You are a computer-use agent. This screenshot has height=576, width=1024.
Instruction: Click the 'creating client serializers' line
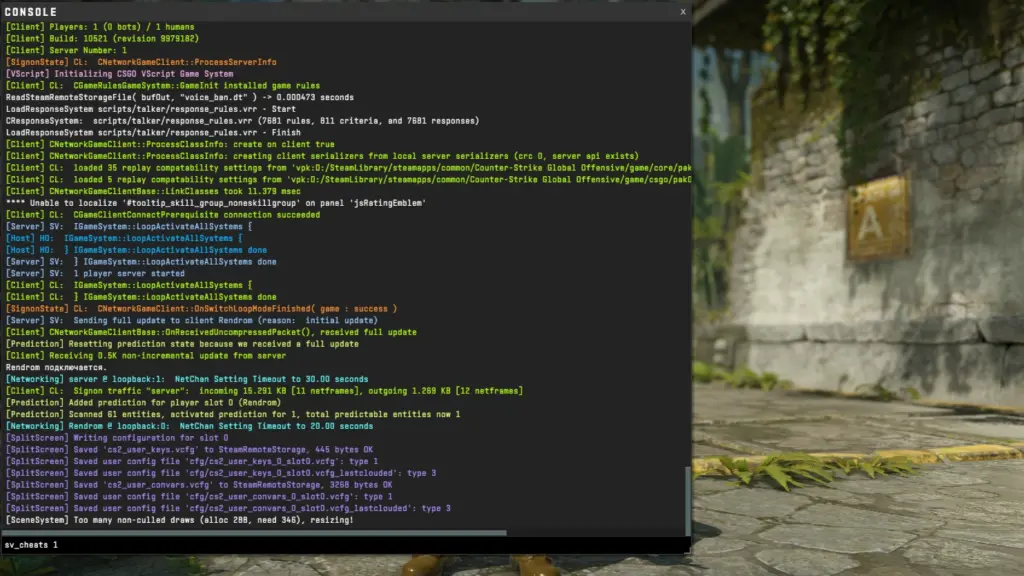tap(322, 156)
